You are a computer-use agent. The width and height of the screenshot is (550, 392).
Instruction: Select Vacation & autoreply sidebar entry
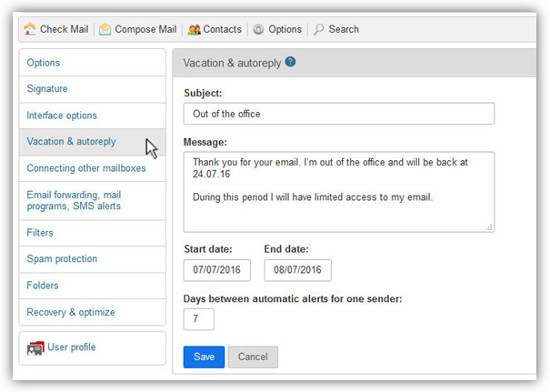point(92,142)
